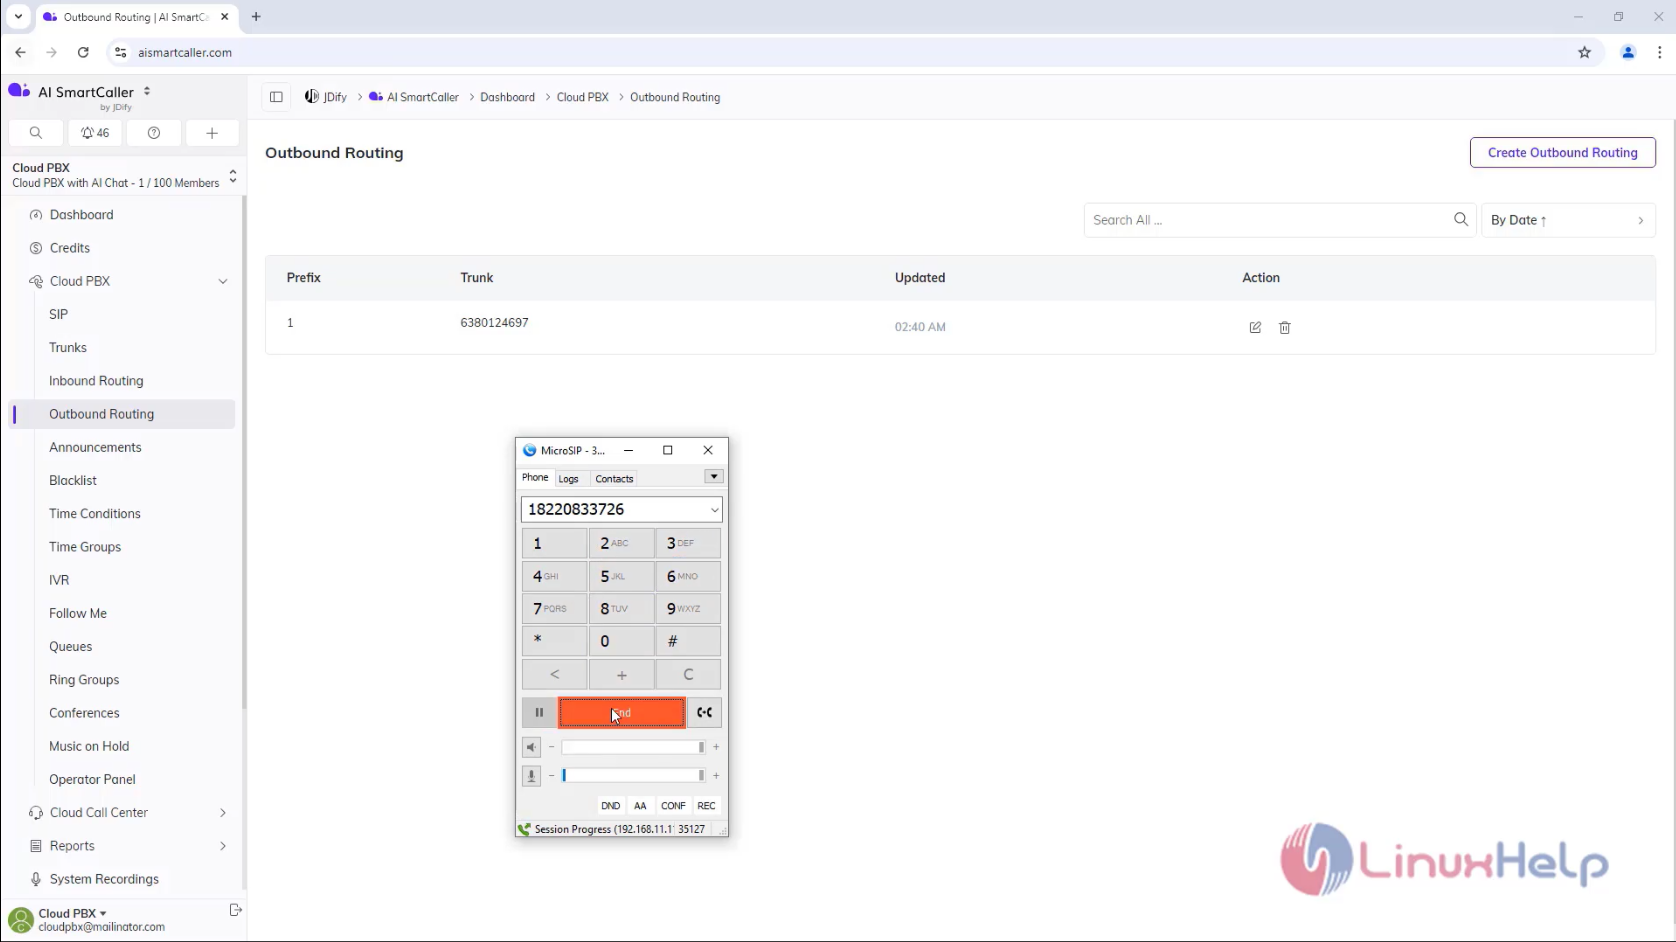
Task: Toggle MicroSIP DND mode
Action: [610, 805]
